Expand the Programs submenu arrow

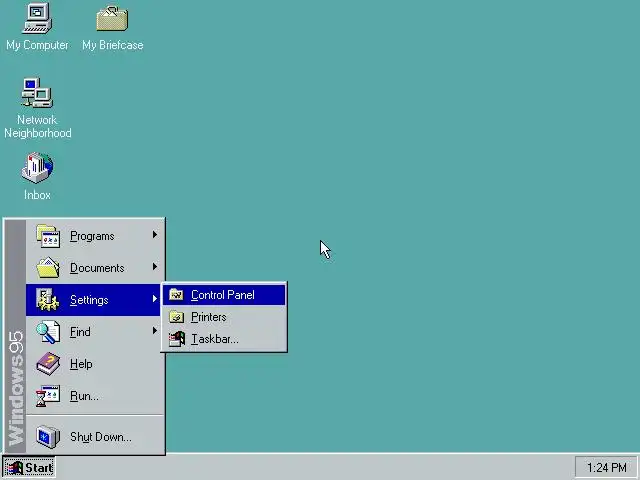pyautogui.click(x=155, y=235)
